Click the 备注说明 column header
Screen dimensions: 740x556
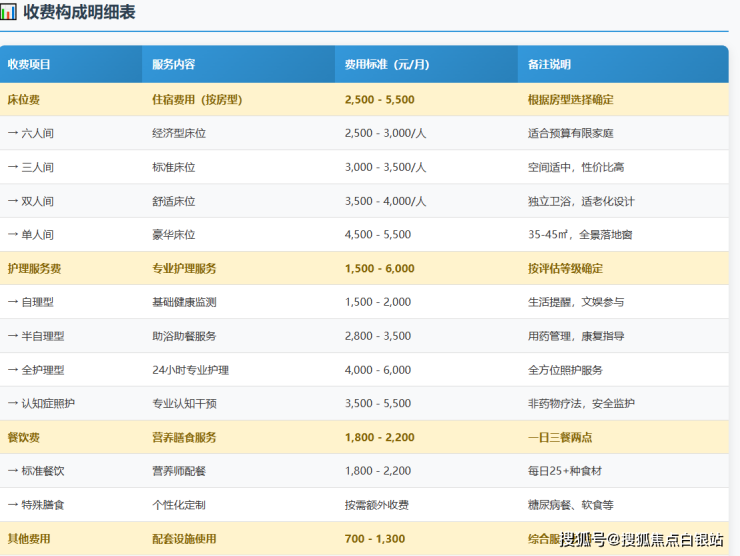click(x=549, y=64)
